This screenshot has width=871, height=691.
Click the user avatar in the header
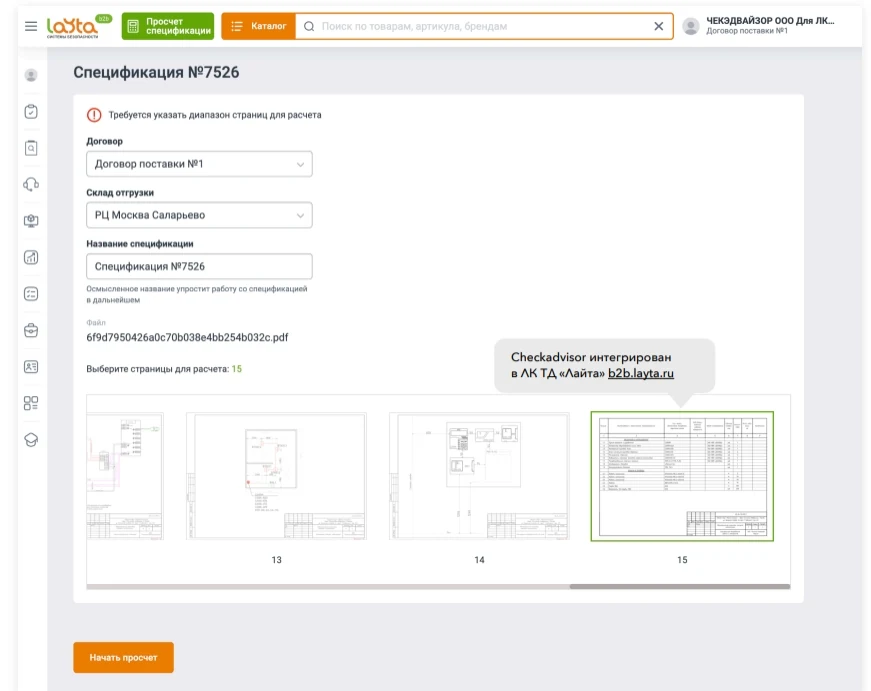[x=690, y=26]
